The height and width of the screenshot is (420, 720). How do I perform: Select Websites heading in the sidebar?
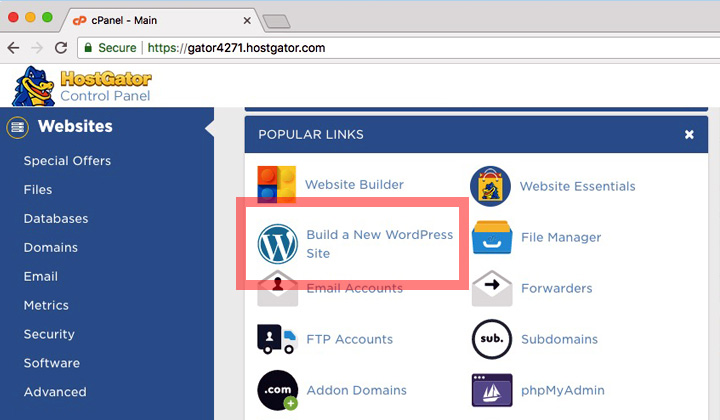(x=75, y=126)
